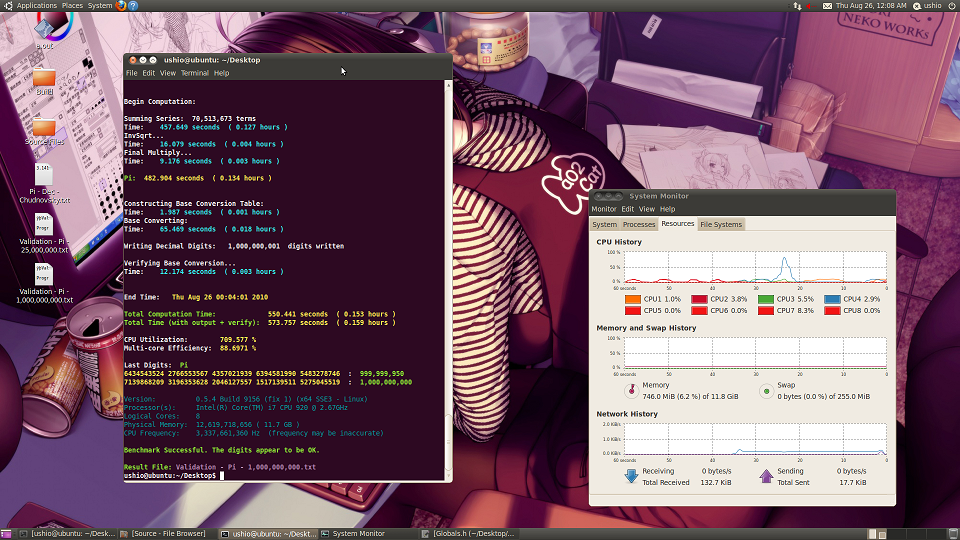The width and height of the screenshot is (960, 540).
Task: Open the Applications menu
Action: point(36,6)
